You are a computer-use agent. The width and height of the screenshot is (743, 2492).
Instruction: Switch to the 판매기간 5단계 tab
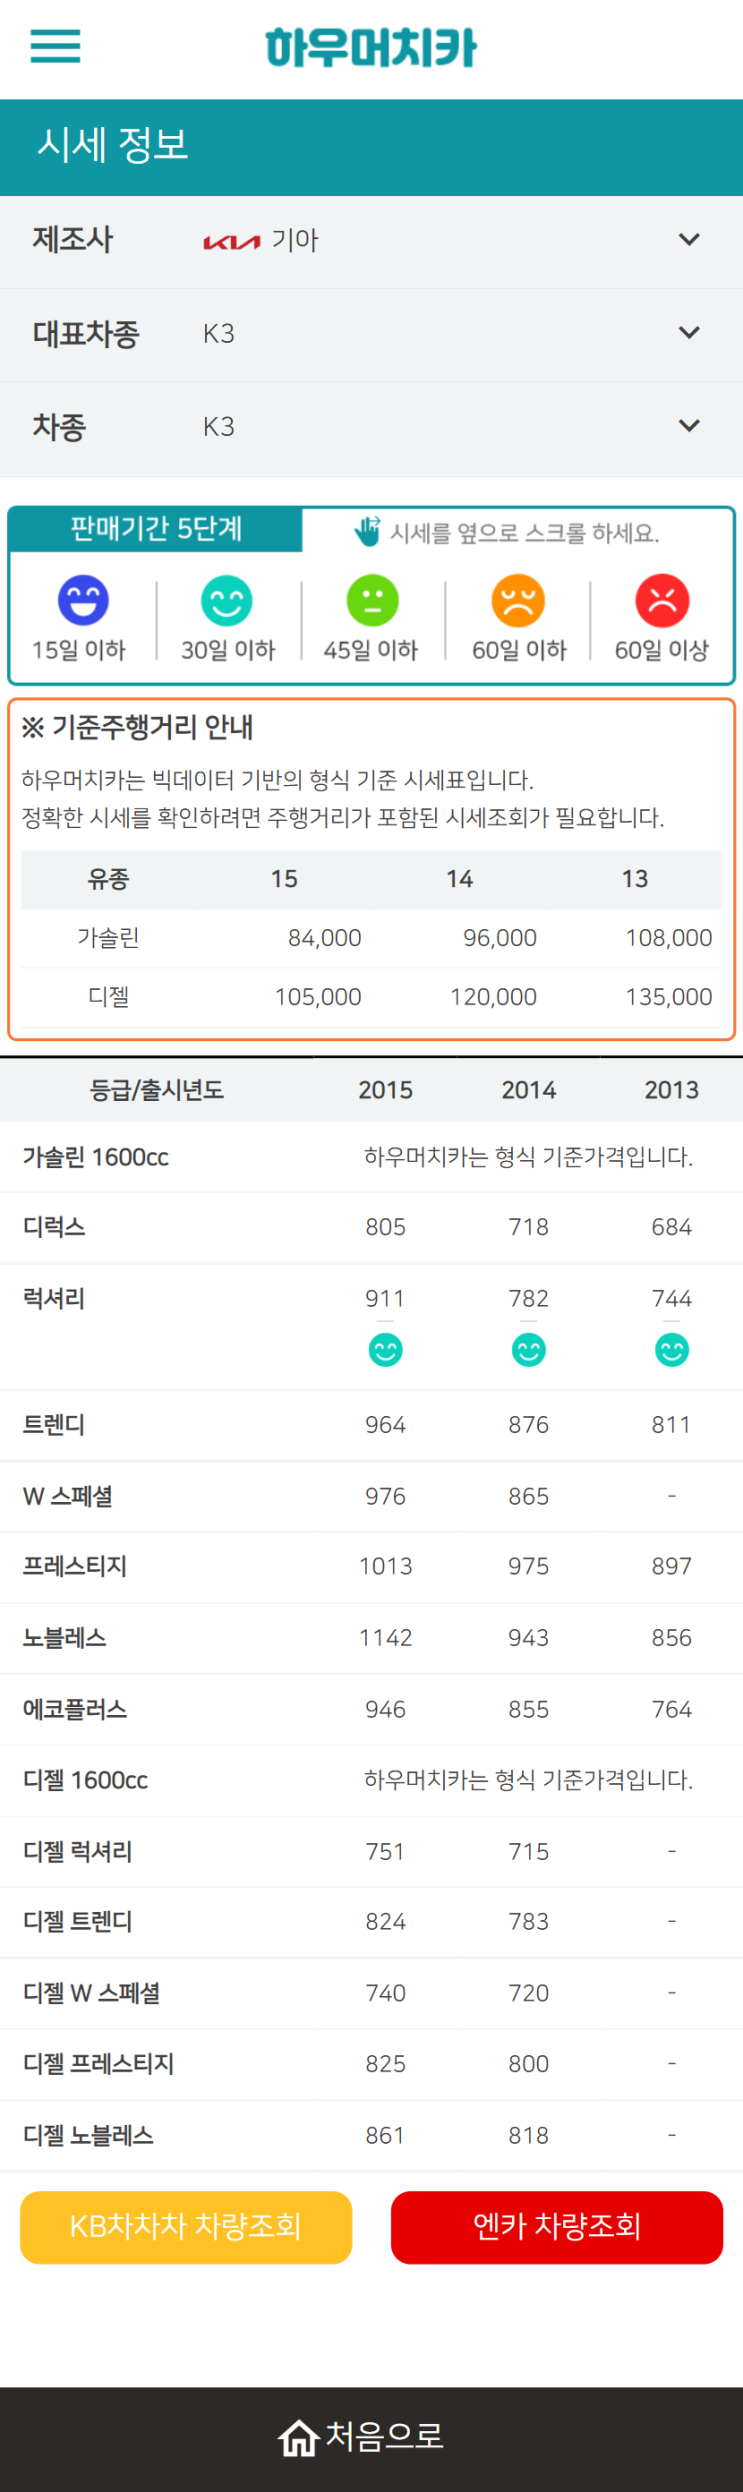click(x=156, y=529)
